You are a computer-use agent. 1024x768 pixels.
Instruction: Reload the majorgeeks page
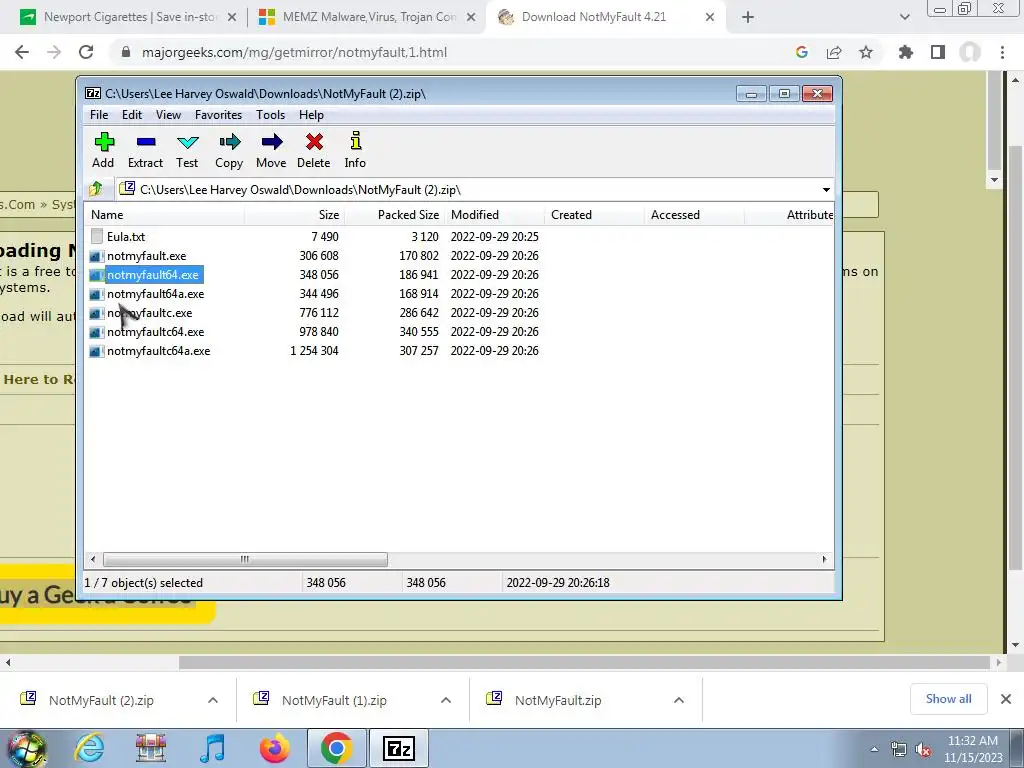[x=86, y=52]
